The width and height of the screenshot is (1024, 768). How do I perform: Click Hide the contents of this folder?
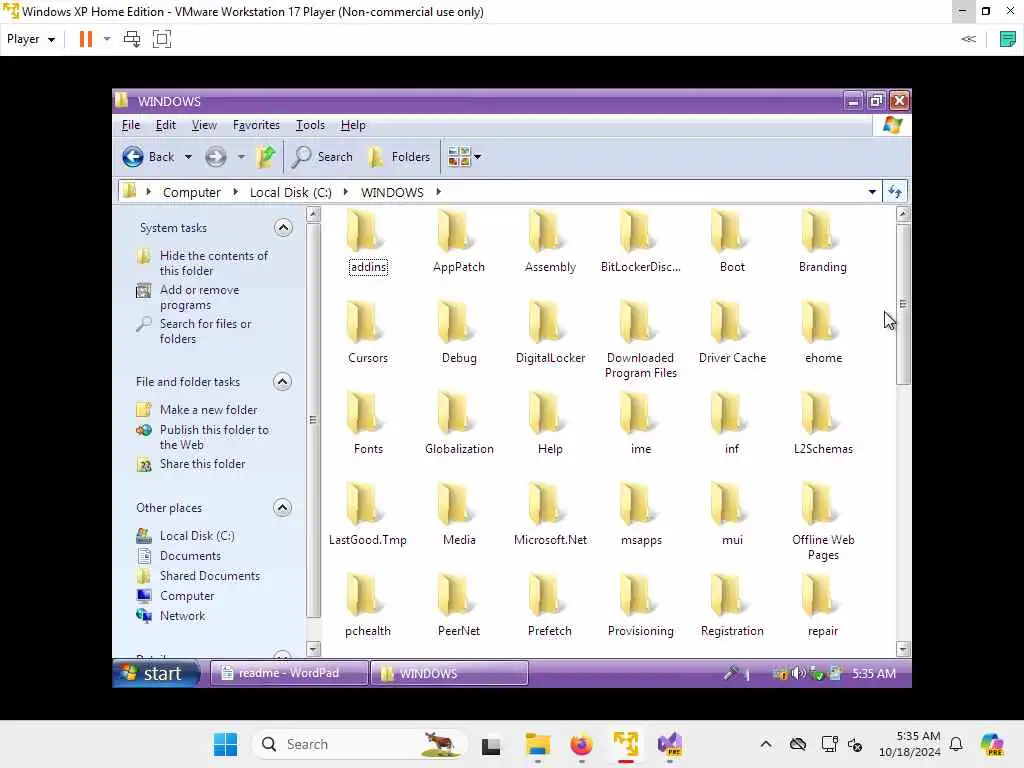click(214, 263)
